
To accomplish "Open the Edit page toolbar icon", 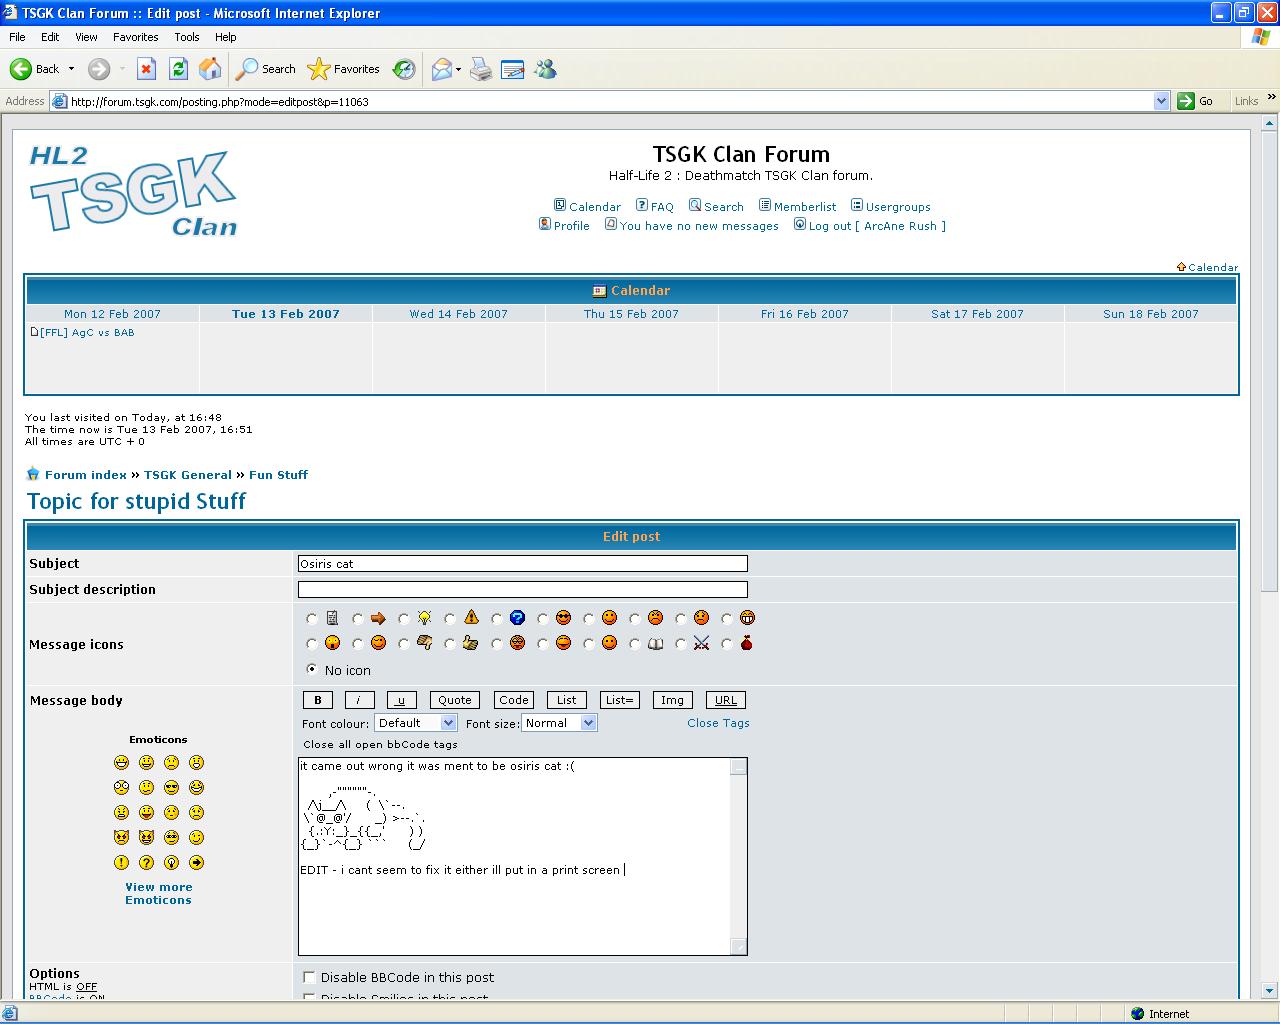I will (x=512, y=69).
